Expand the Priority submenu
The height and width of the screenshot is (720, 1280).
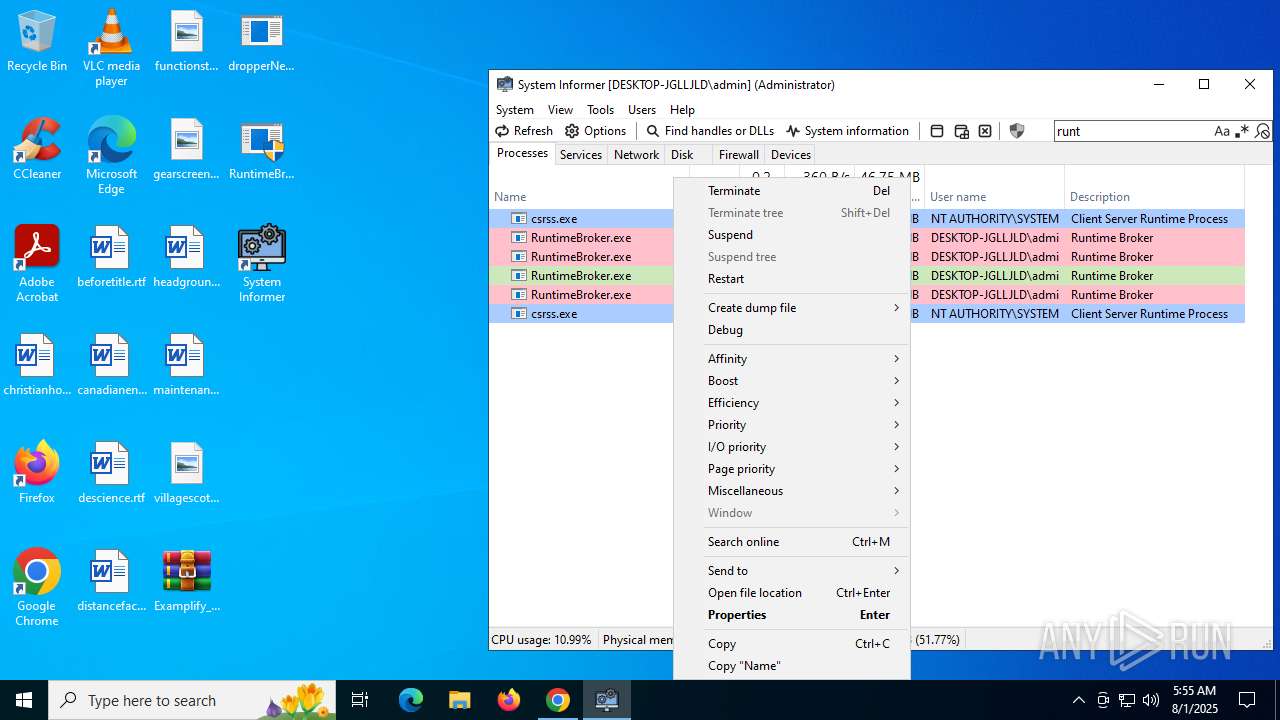click(792, 425)
